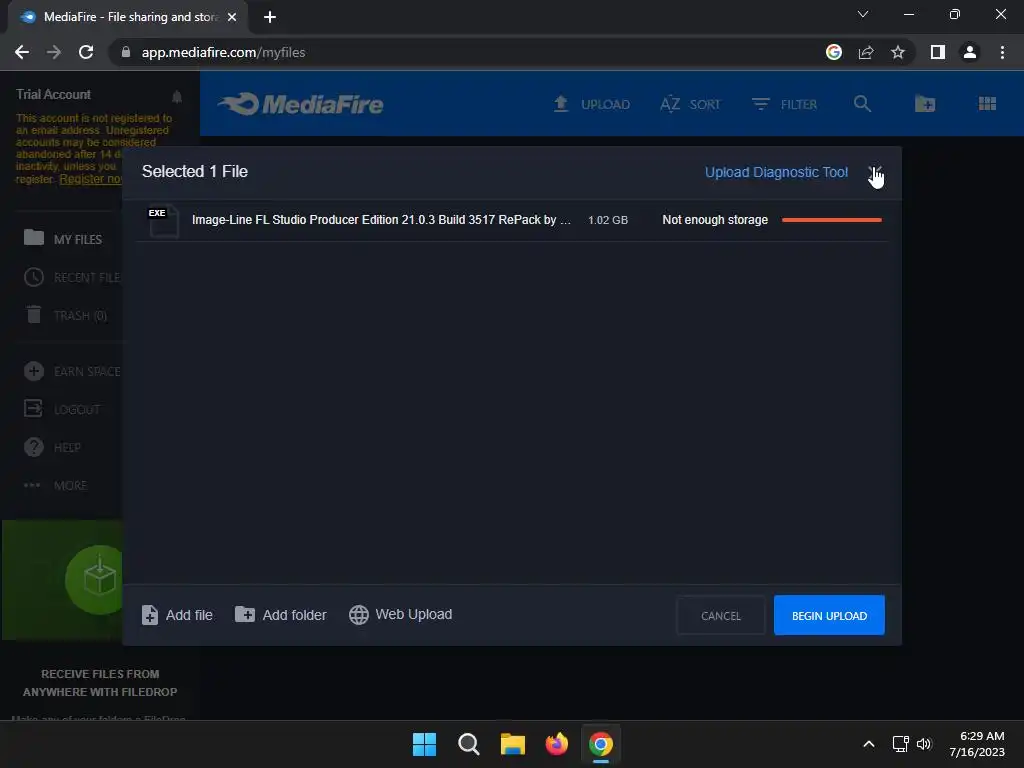The image size is (1024, 768).
Task: Select the Image-Line FL Studio file name
Action: pos(381,220)
